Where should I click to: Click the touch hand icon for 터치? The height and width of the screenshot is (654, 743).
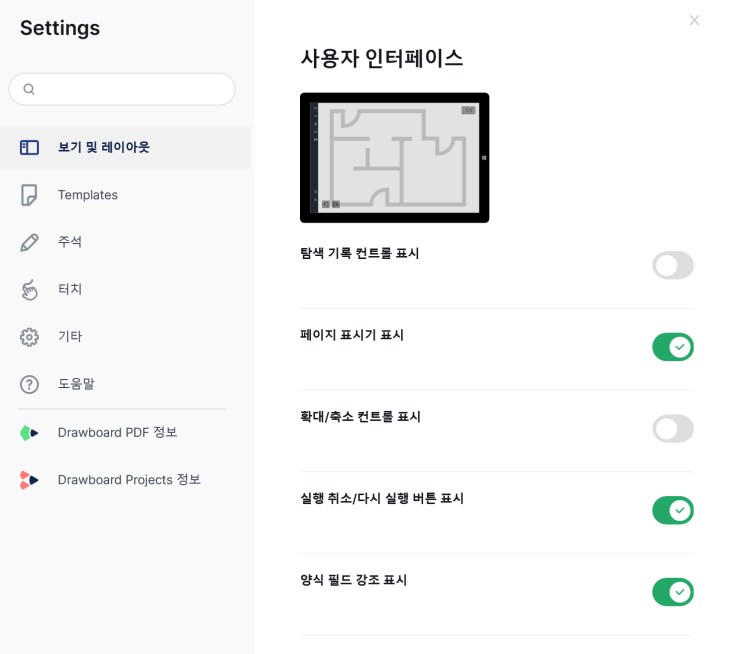pos(29,289)
